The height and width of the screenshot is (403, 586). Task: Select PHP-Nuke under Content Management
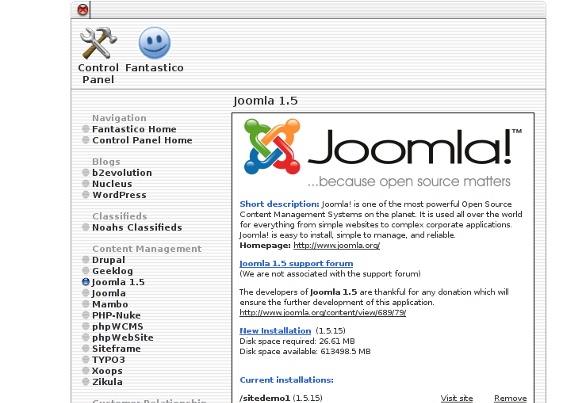tap(116, 315)
